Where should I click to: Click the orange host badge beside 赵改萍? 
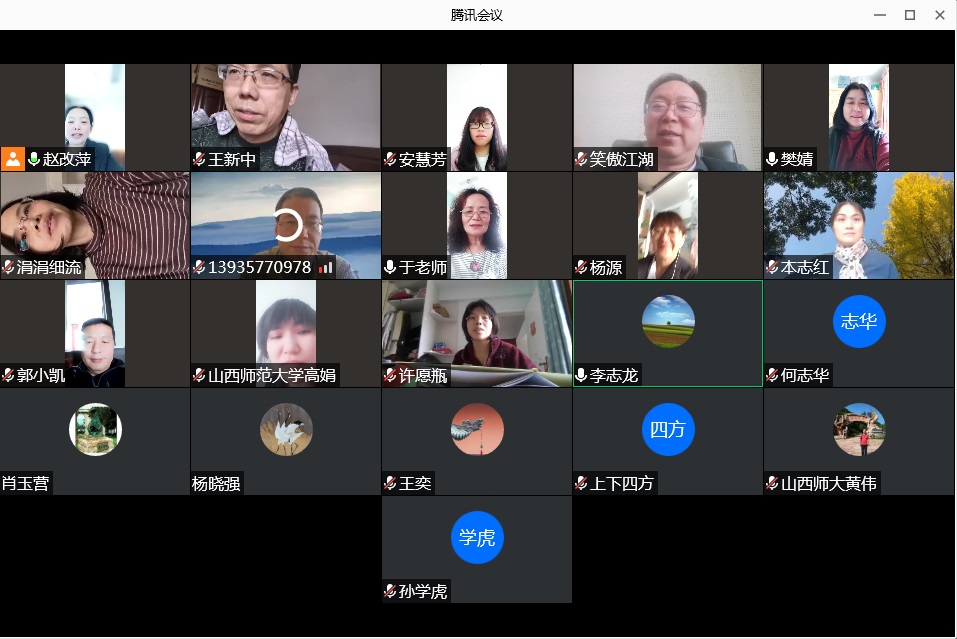coord(12,159)
